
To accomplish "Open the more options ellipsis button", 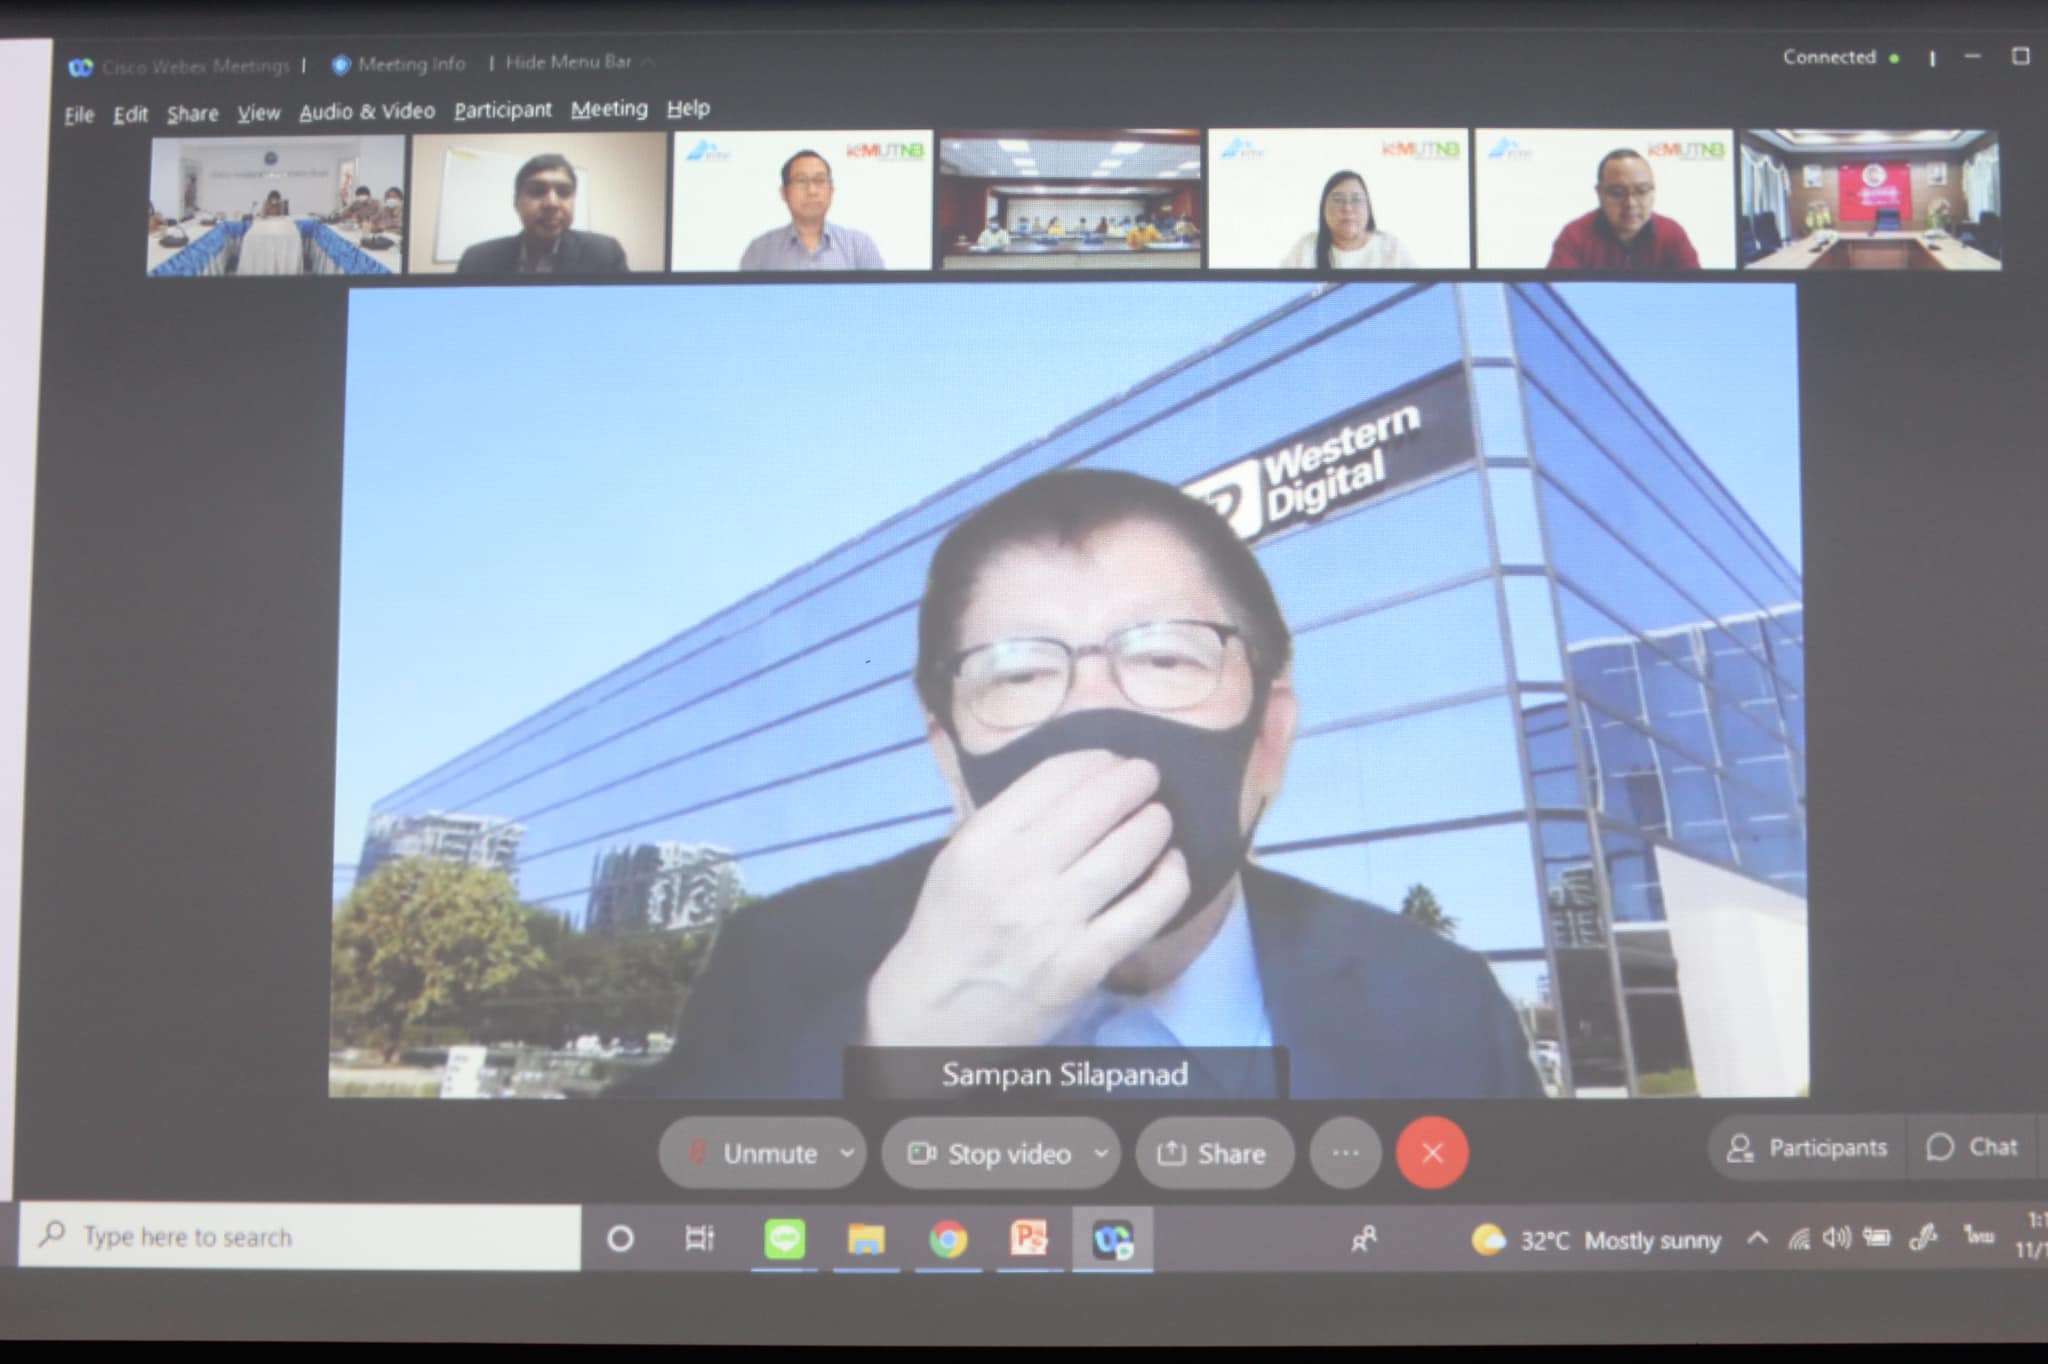I will (x=1345, y=1153).
